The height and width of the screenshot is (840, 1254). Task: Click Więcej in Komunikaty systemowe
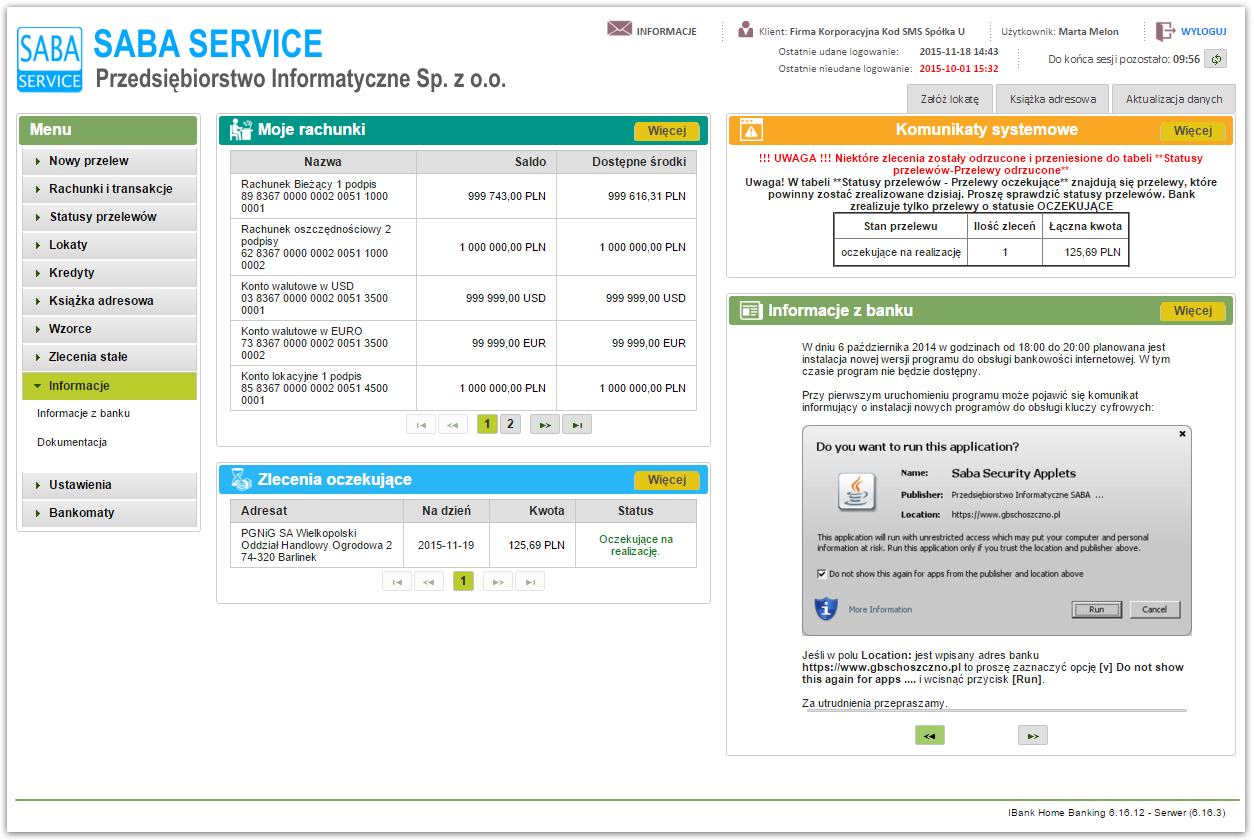point(1193,131)
